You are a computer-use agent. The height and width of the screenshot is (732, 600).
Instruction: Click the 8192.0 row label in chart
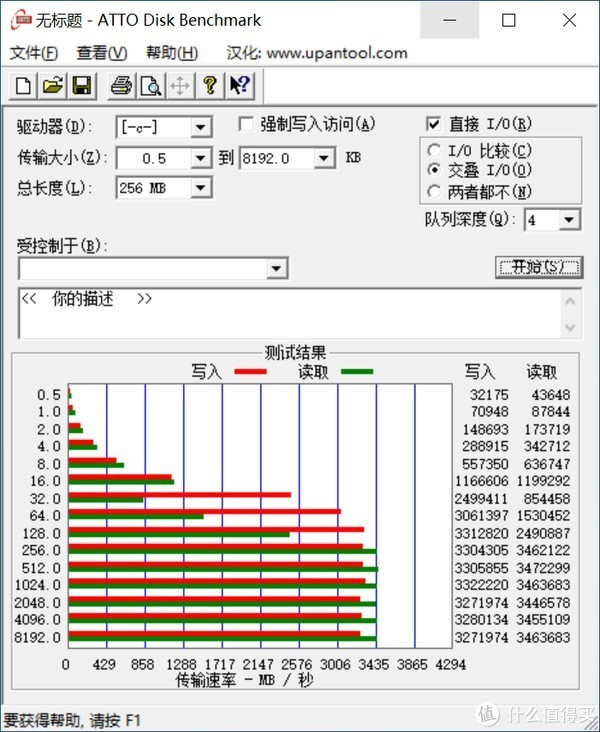pyautogui.click(x=38, y=637)
